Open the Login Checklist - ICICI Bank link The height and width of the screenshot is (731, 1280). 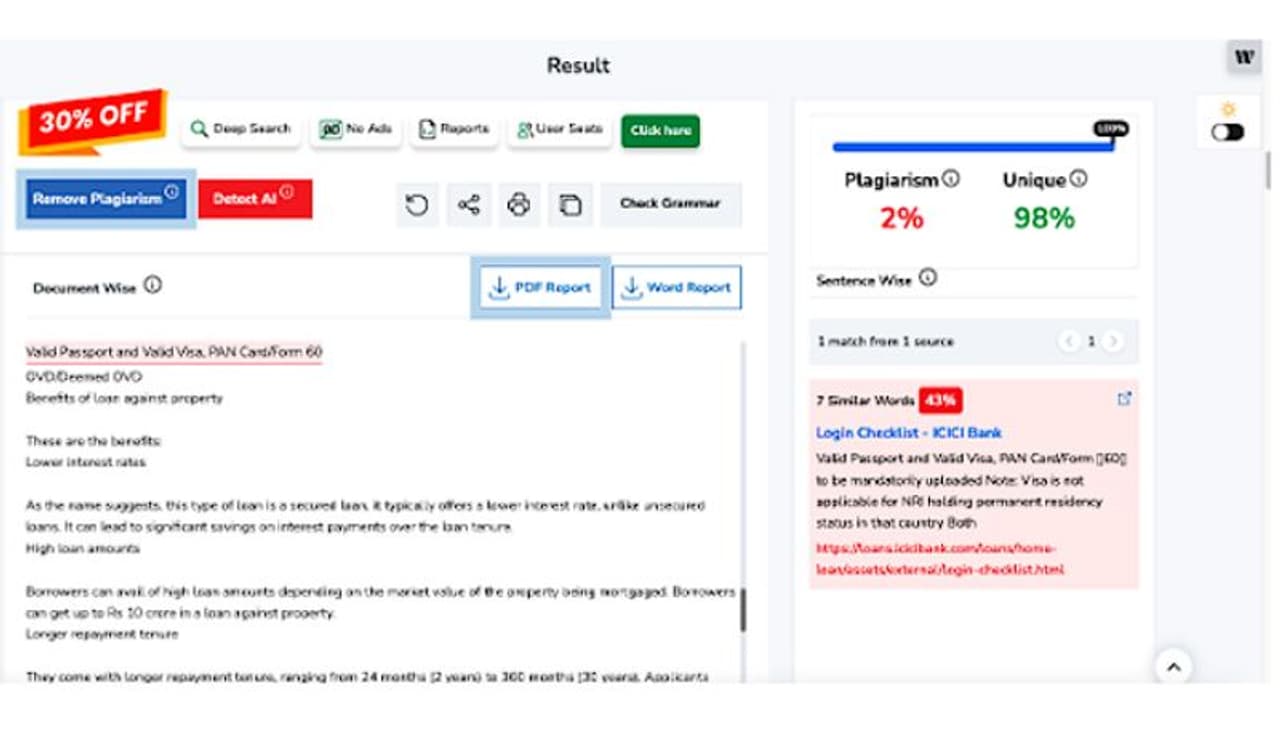click(908, 433)
